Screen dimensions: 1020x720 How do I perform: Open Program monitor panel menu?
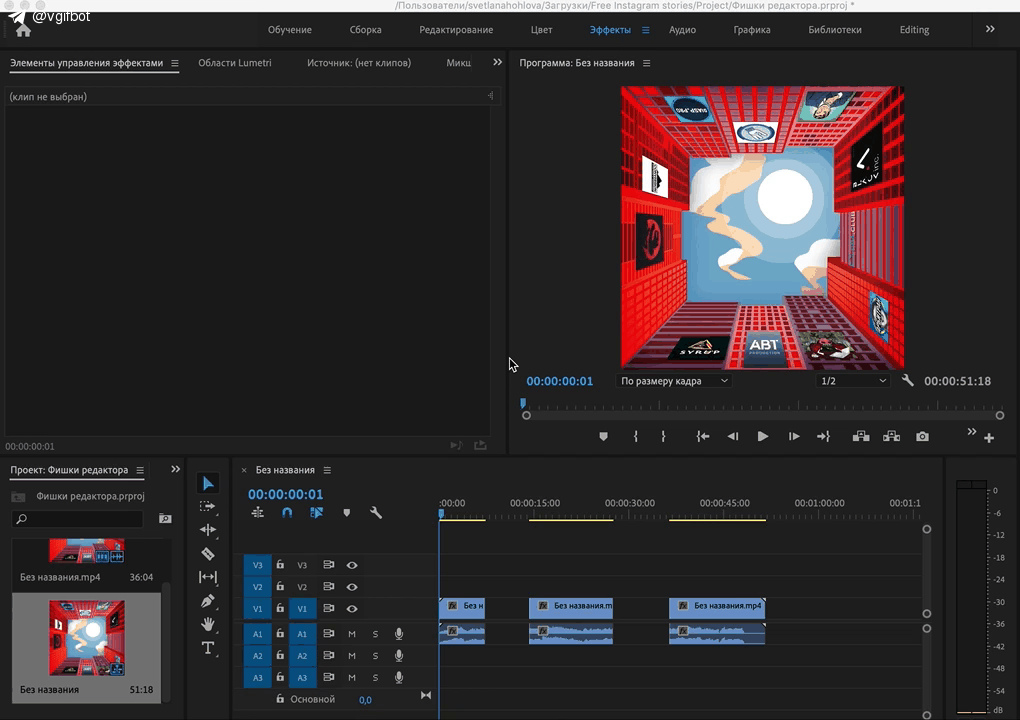coord(647,63)
